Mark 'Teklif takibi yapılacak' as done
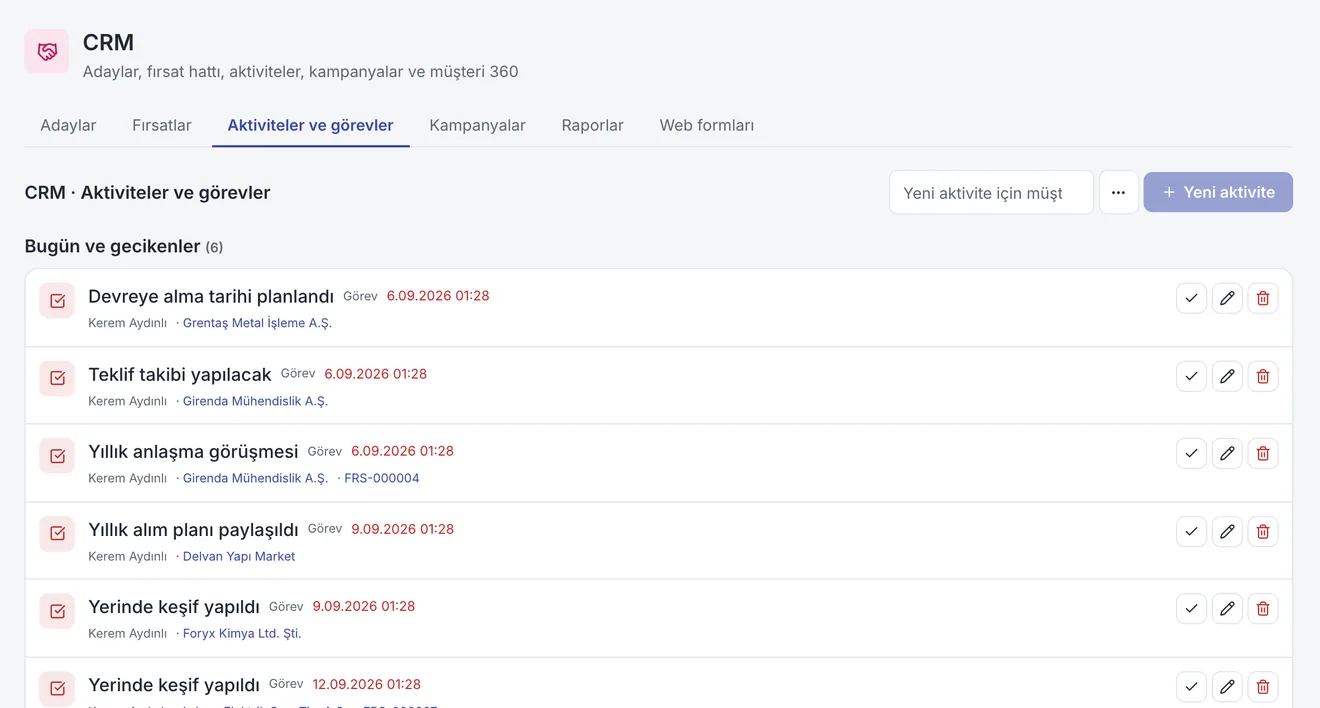 pos(1191,376)
